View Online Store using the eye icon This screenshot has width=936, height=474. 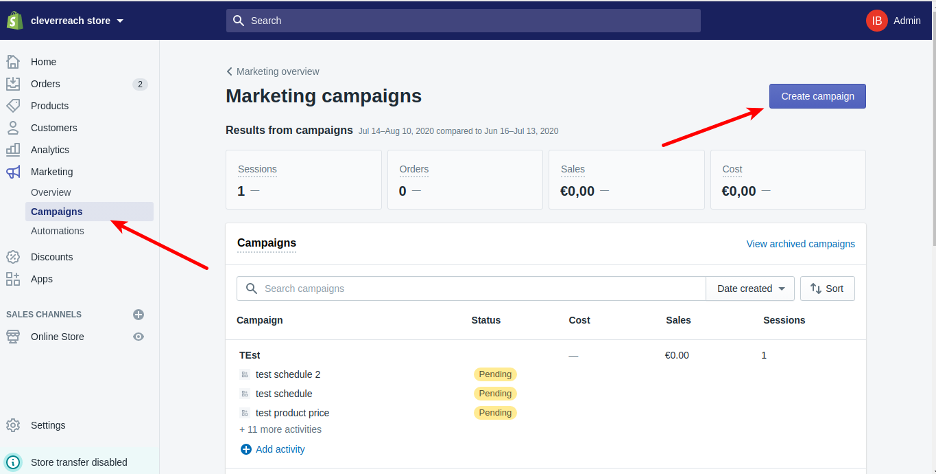[139, 337]
